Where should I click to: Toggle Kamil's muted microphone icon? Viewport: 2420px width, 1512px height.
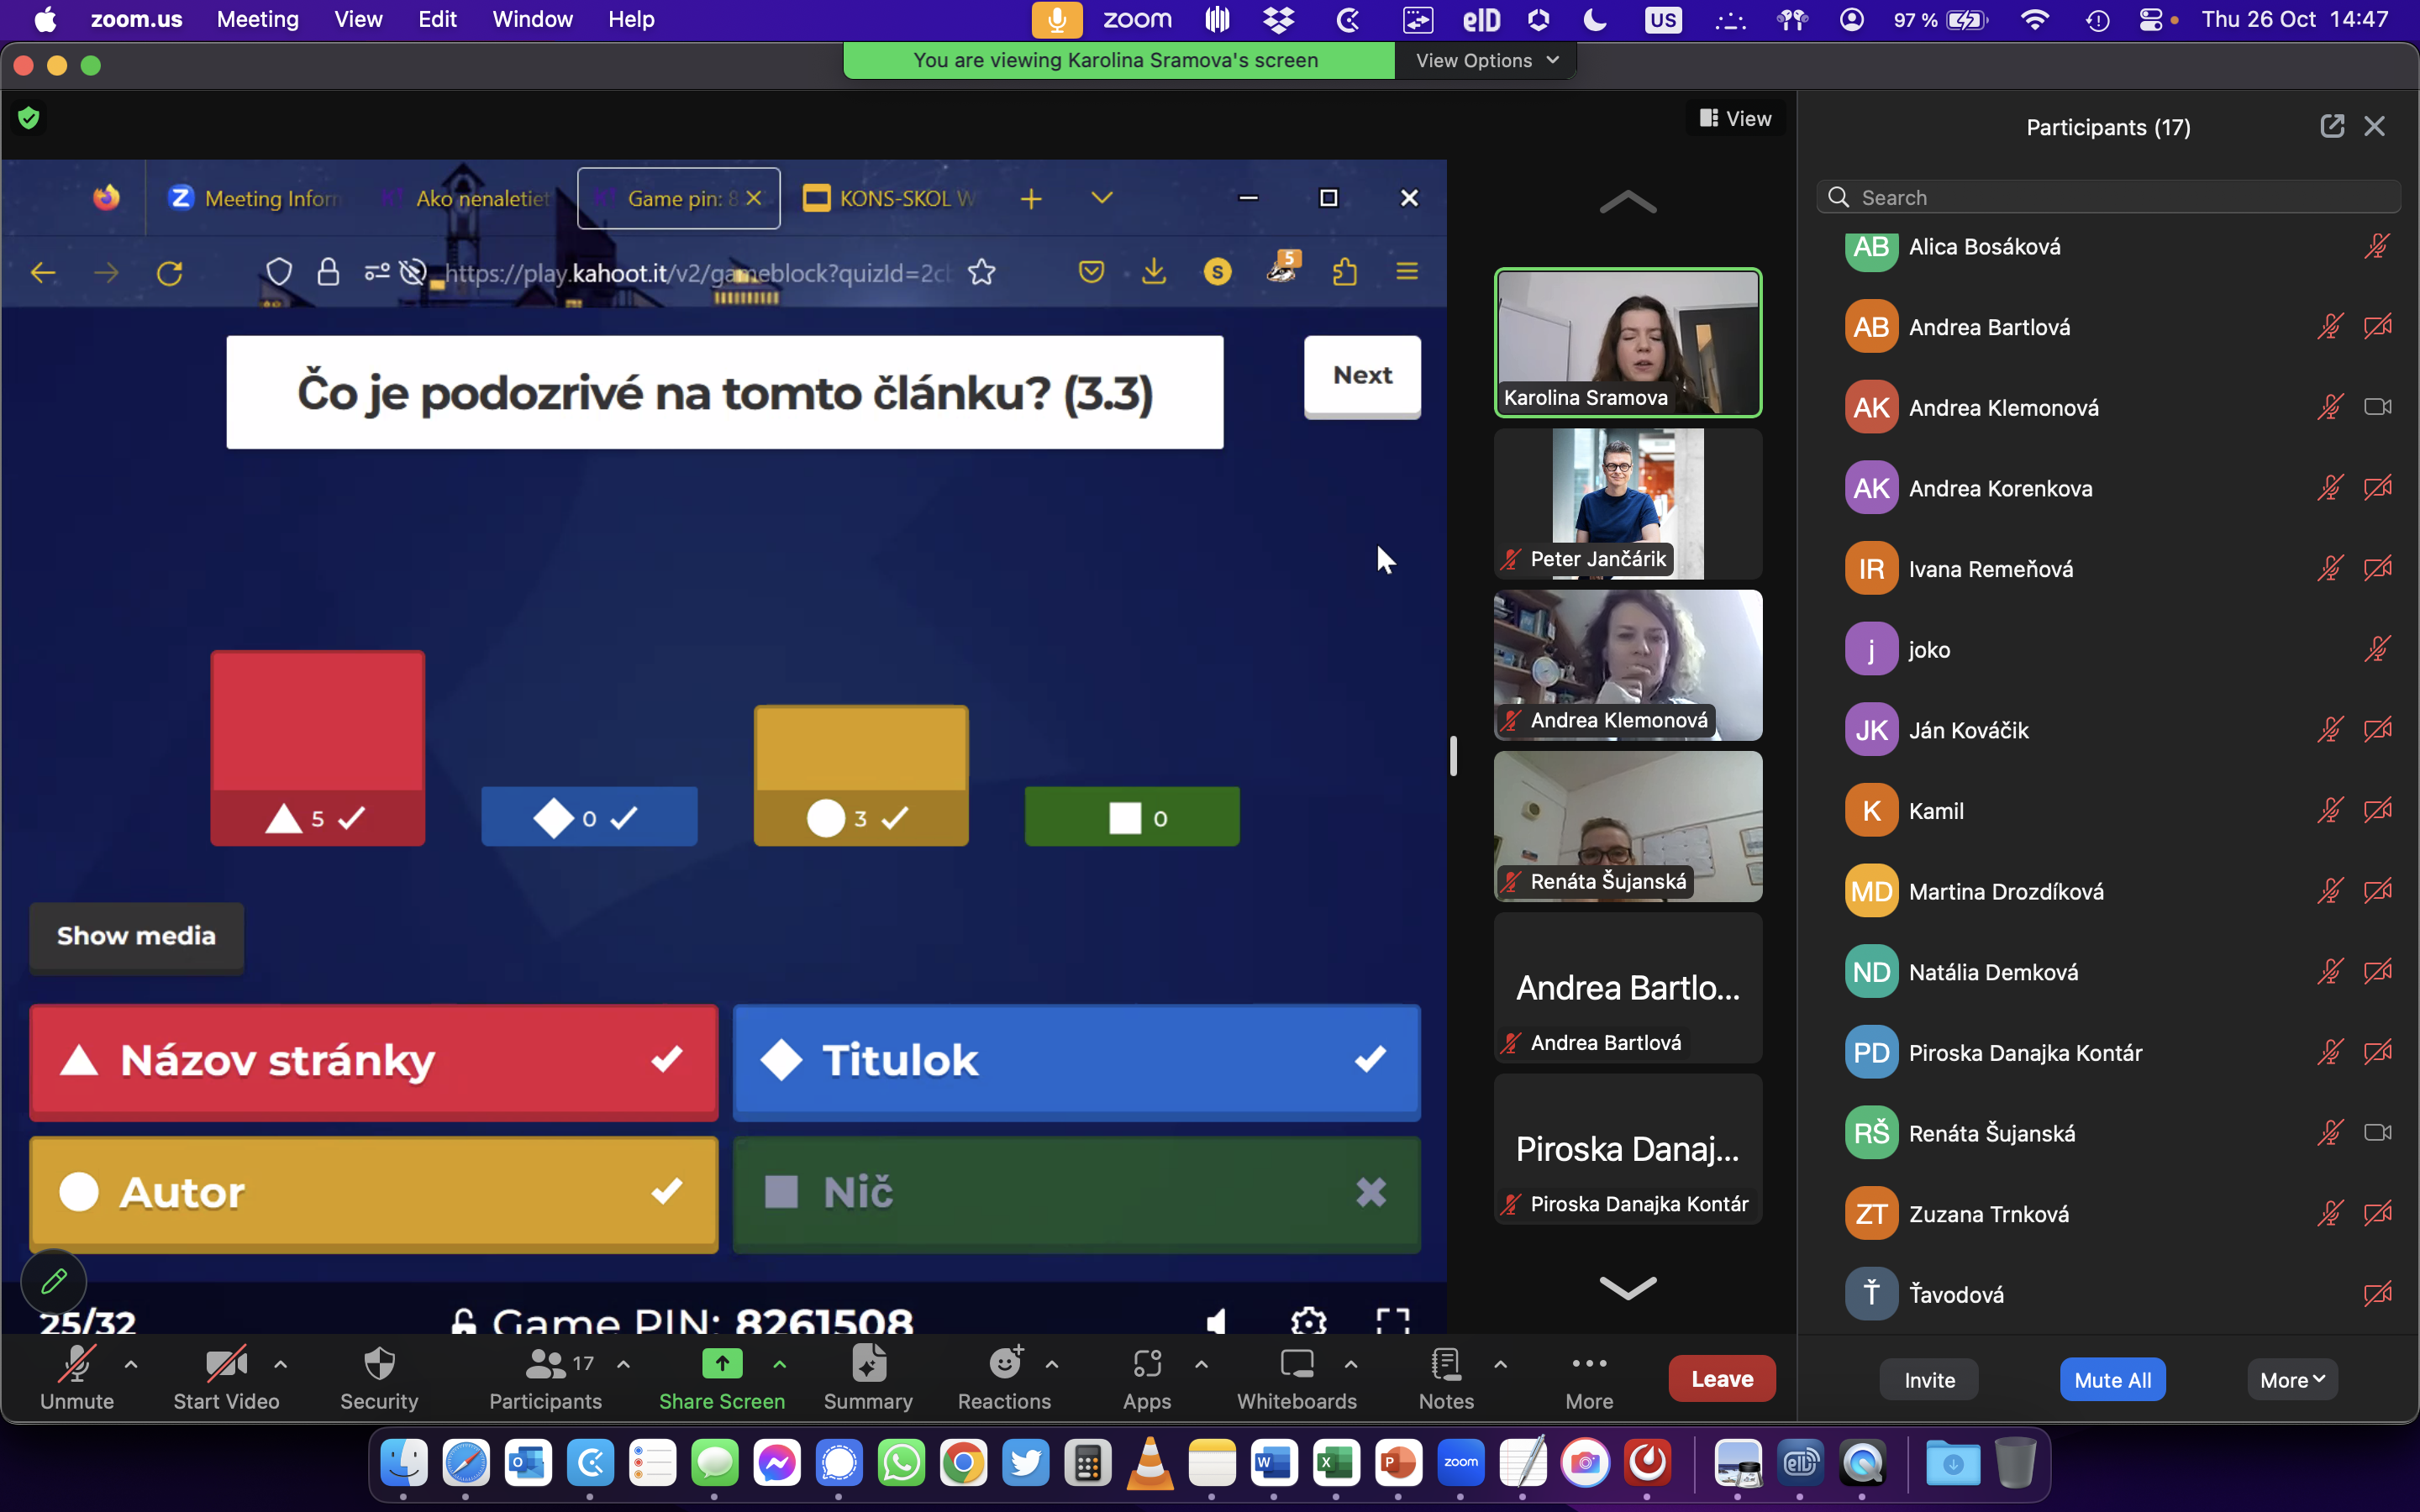pyautogui.click(x=2330, y=810)
